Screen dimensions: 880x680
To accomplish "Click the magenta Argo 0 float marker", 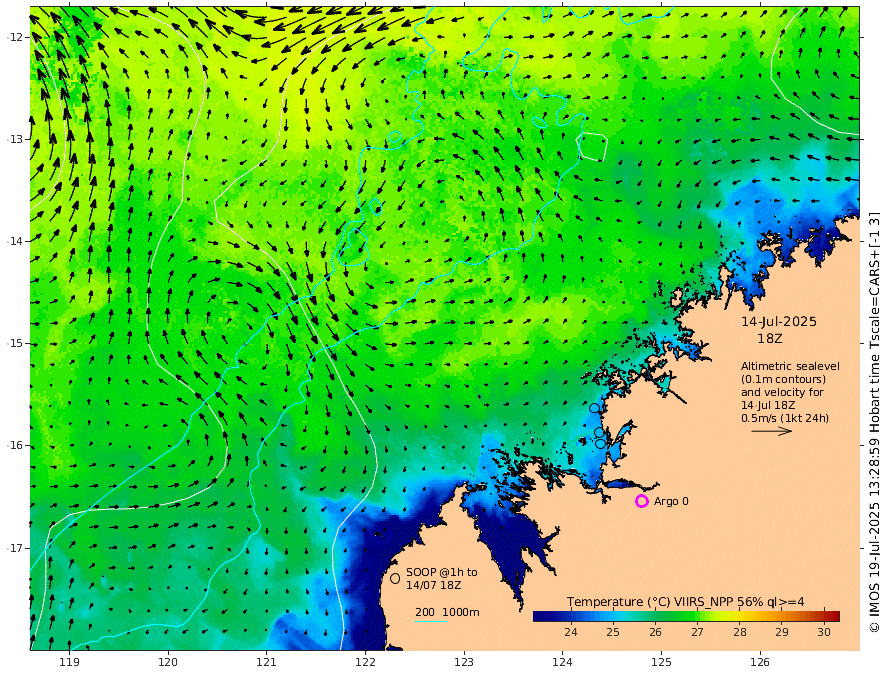I will click(641, 501).
